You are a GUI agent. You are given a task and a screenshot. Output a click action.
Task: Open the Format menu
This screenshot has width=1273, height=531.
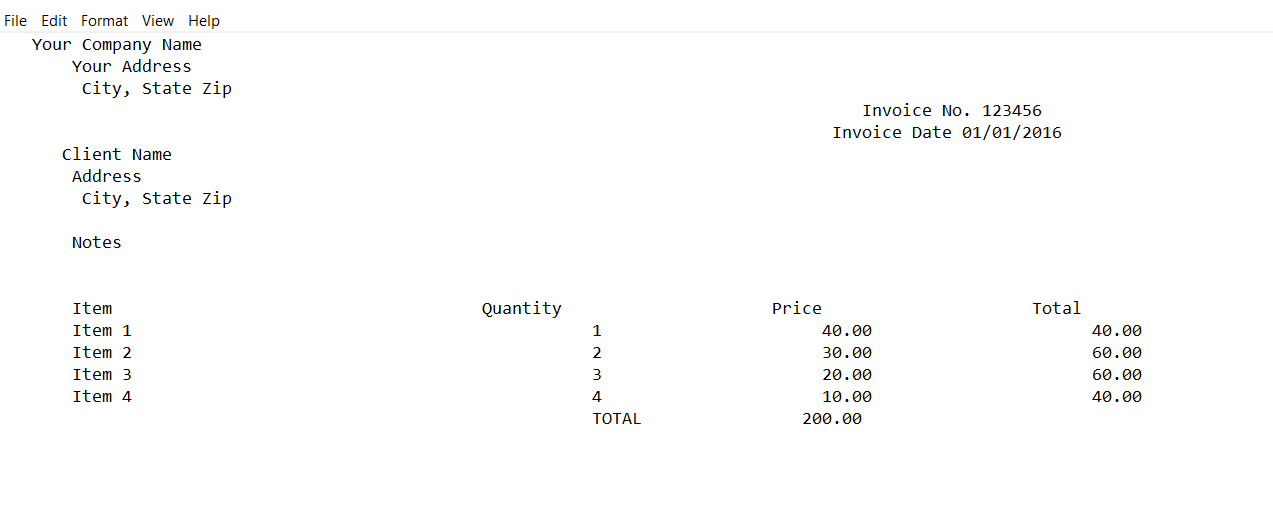(x=105, y=20)
